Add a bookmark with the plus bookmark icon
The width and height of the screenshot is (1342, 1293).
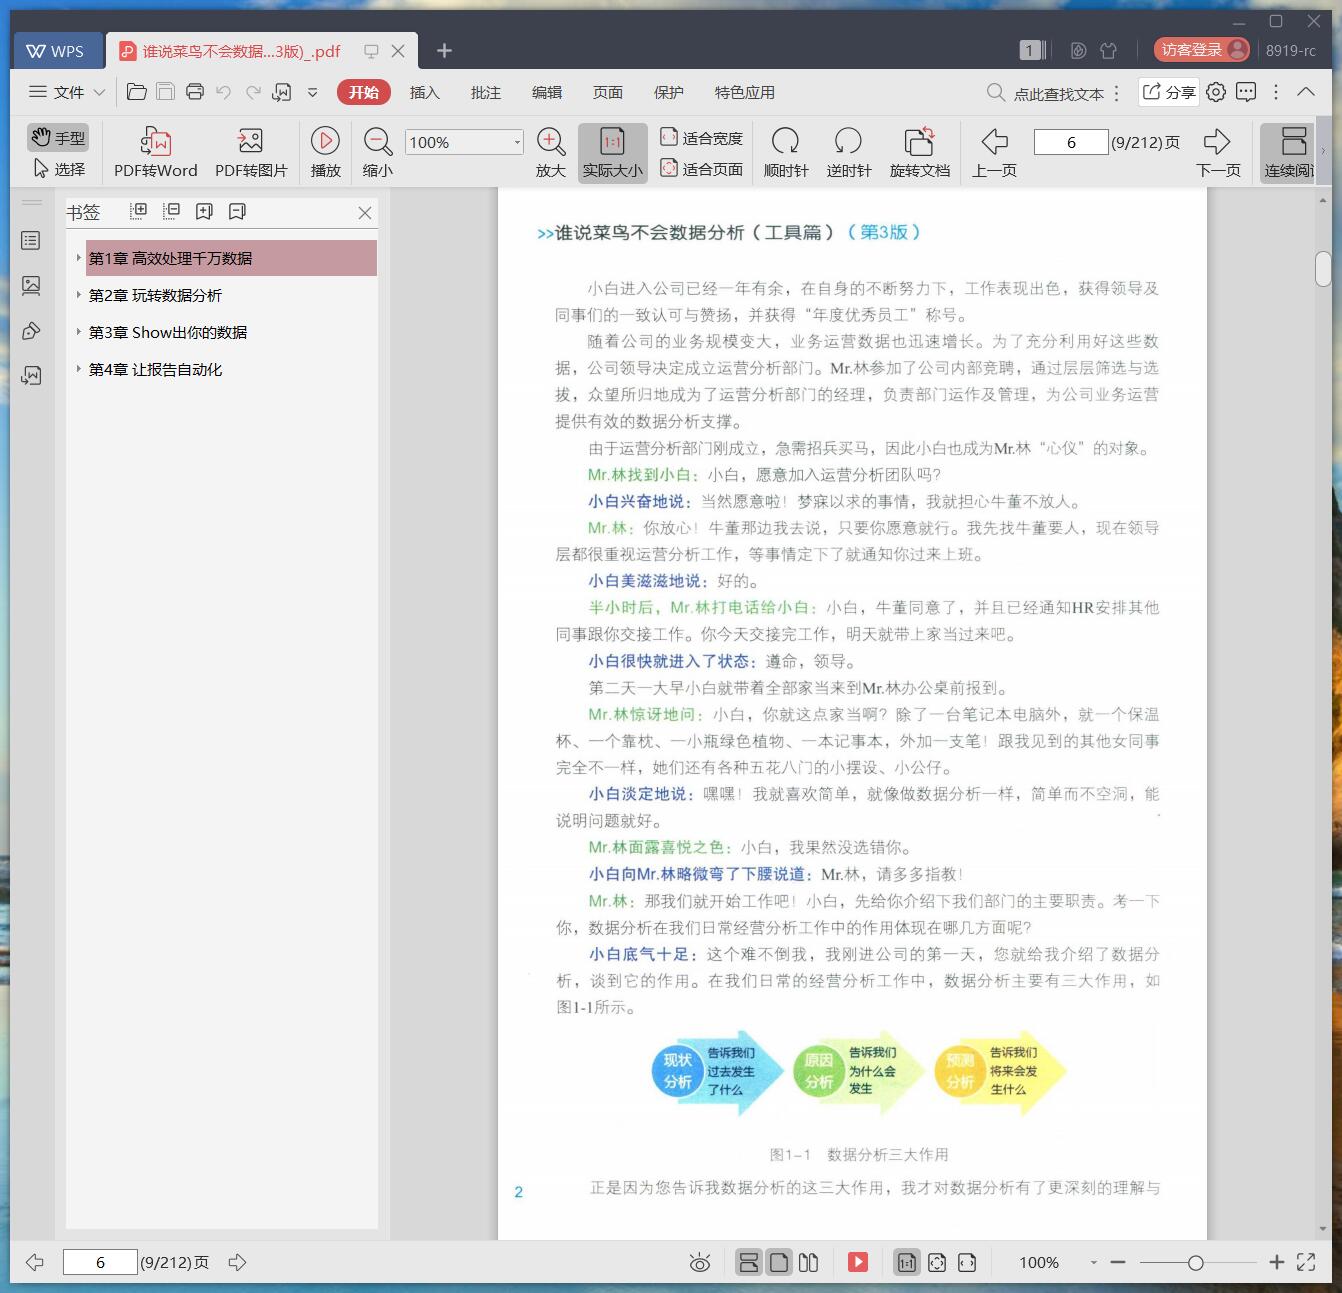pos(204,211)
